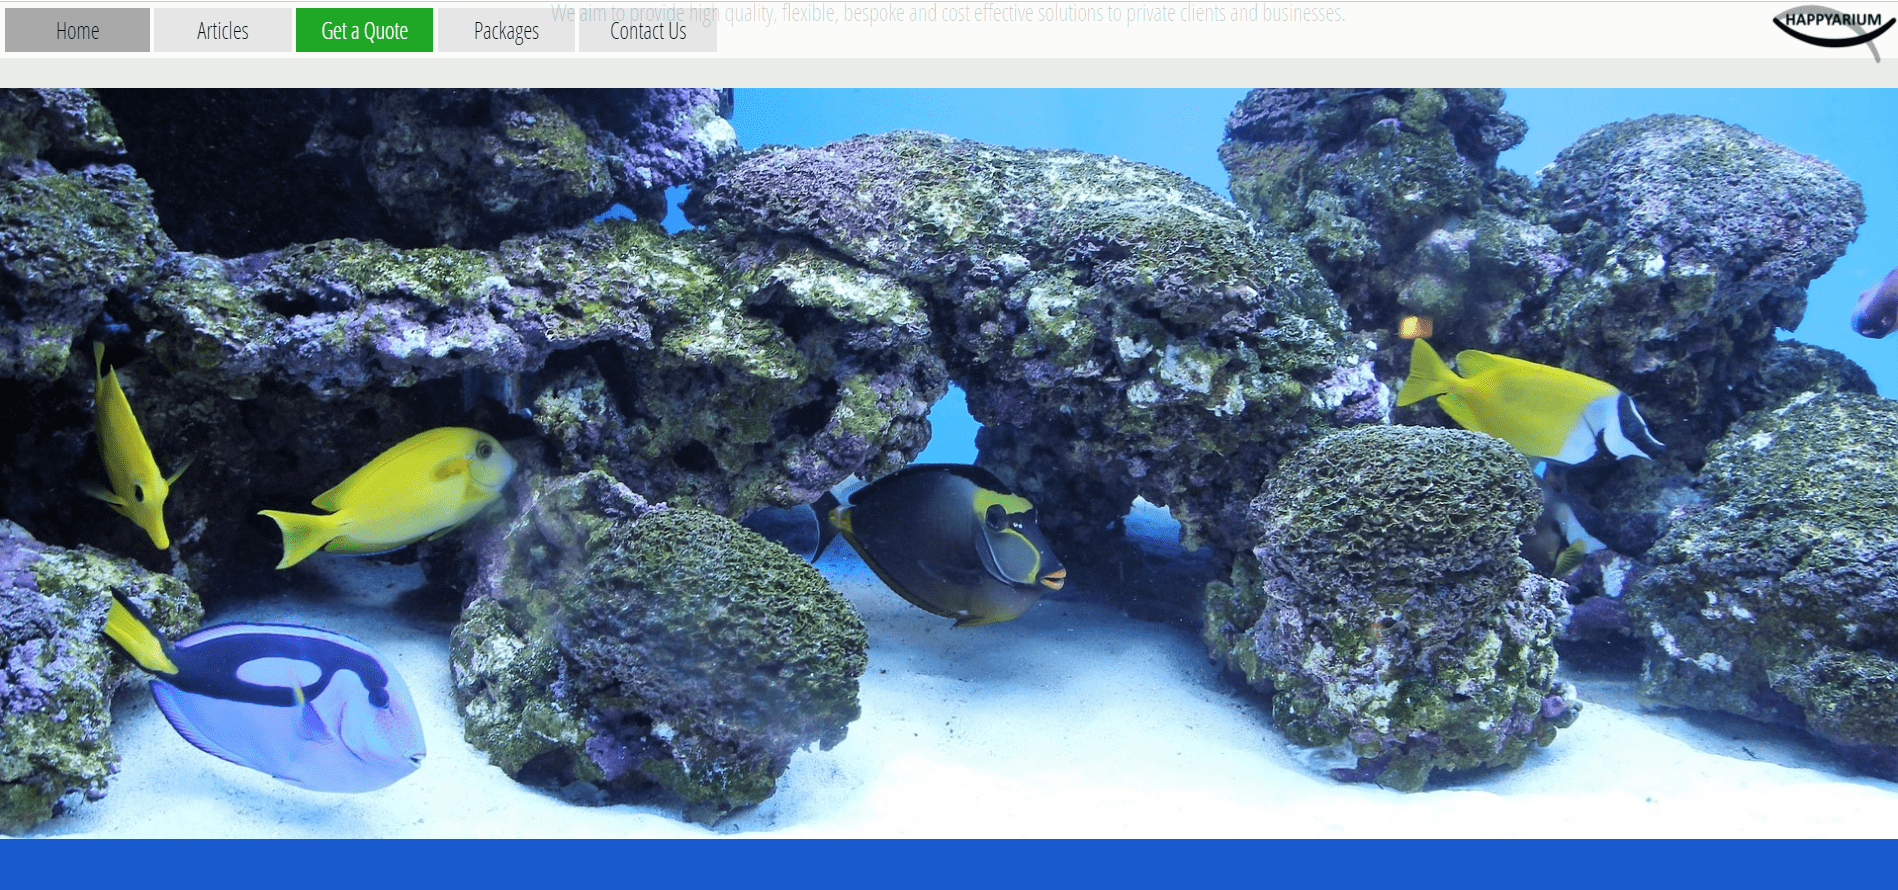
Task: Click the solid blue band below the image
Action: 948,865
